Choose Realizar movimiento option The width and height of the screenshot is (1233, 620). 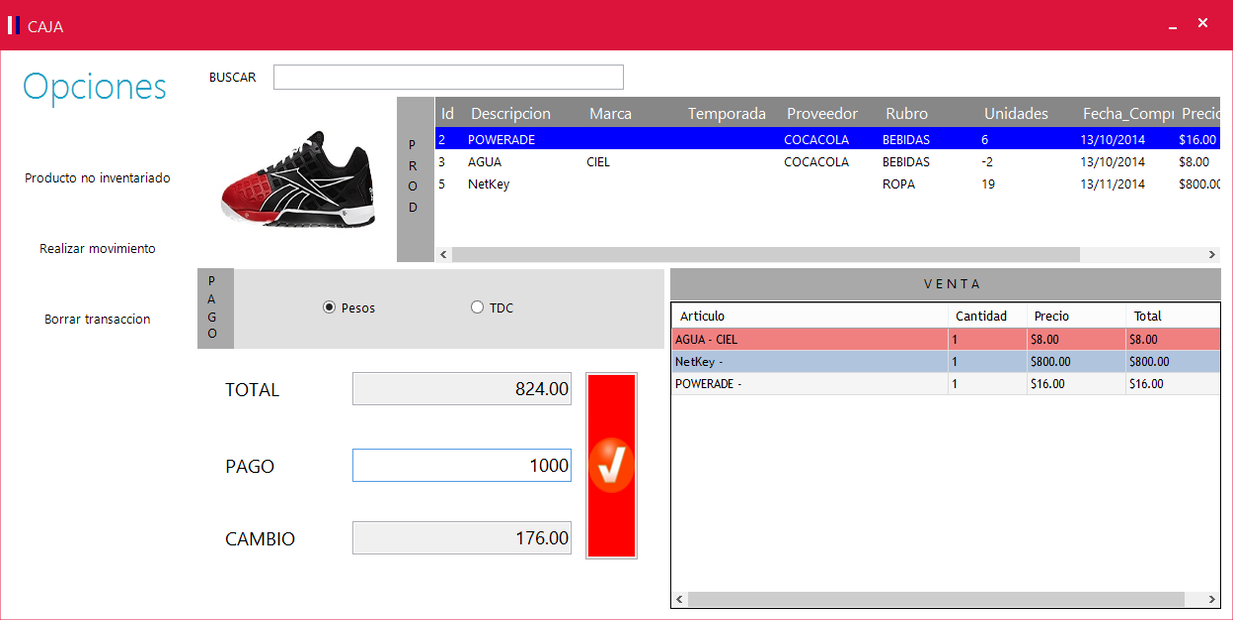[x=98, y=249]
